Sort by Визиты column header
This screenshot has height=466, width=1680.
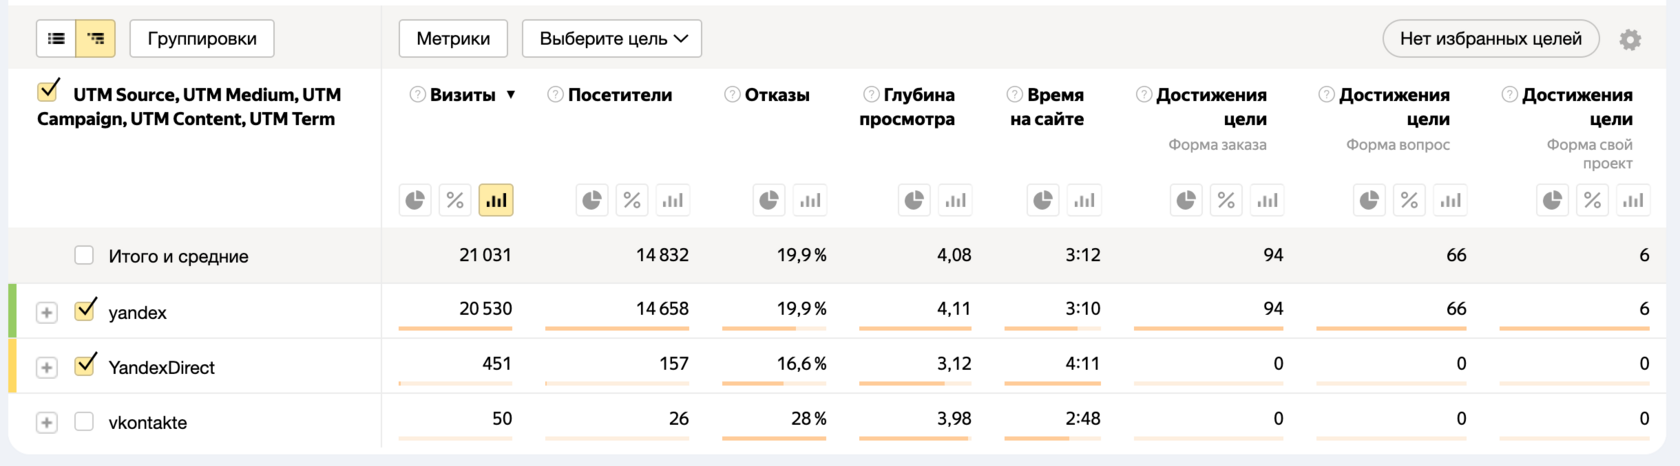tap(463, 95)
